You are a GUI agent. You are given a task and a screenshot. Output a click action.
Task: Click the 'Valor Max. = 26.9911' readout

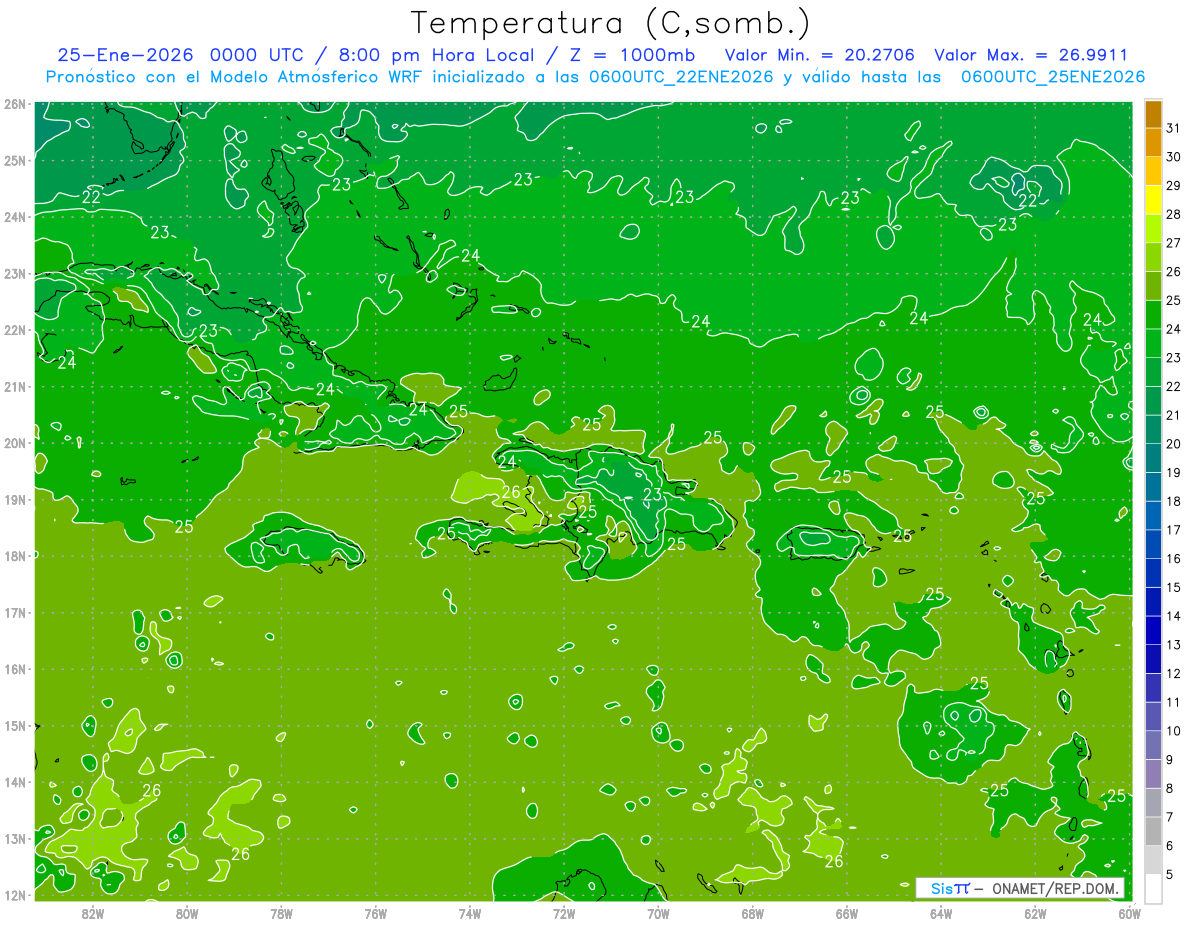[x=1033, y=55]
